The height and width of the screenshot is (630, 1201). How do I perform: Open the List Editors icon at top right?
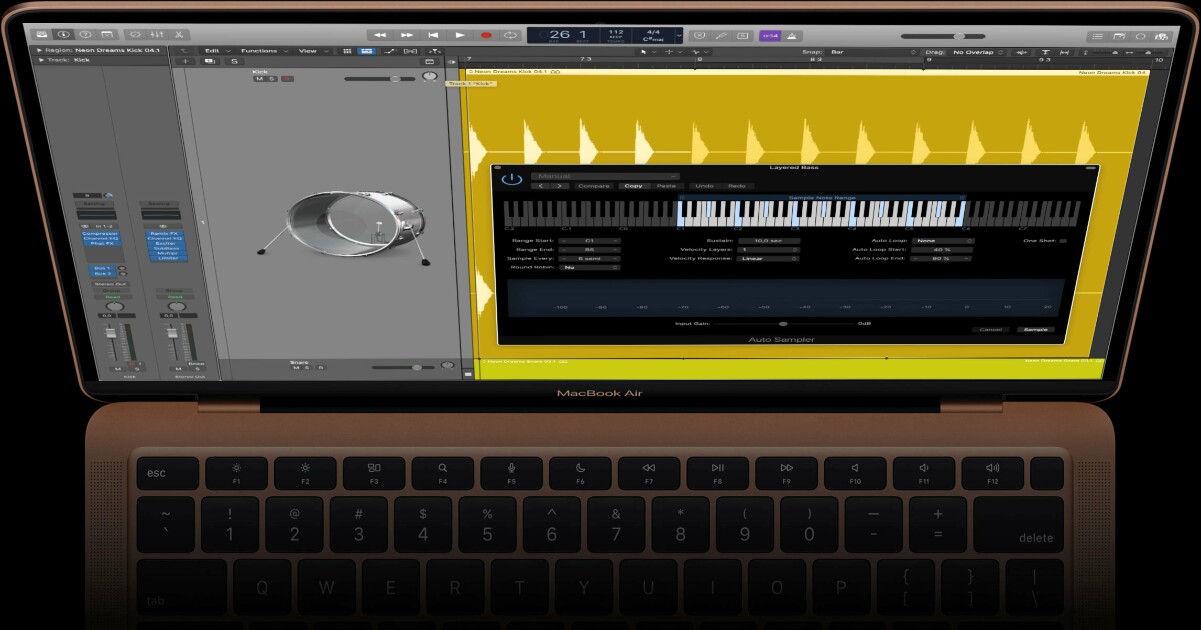click(x=1097, y=36)
